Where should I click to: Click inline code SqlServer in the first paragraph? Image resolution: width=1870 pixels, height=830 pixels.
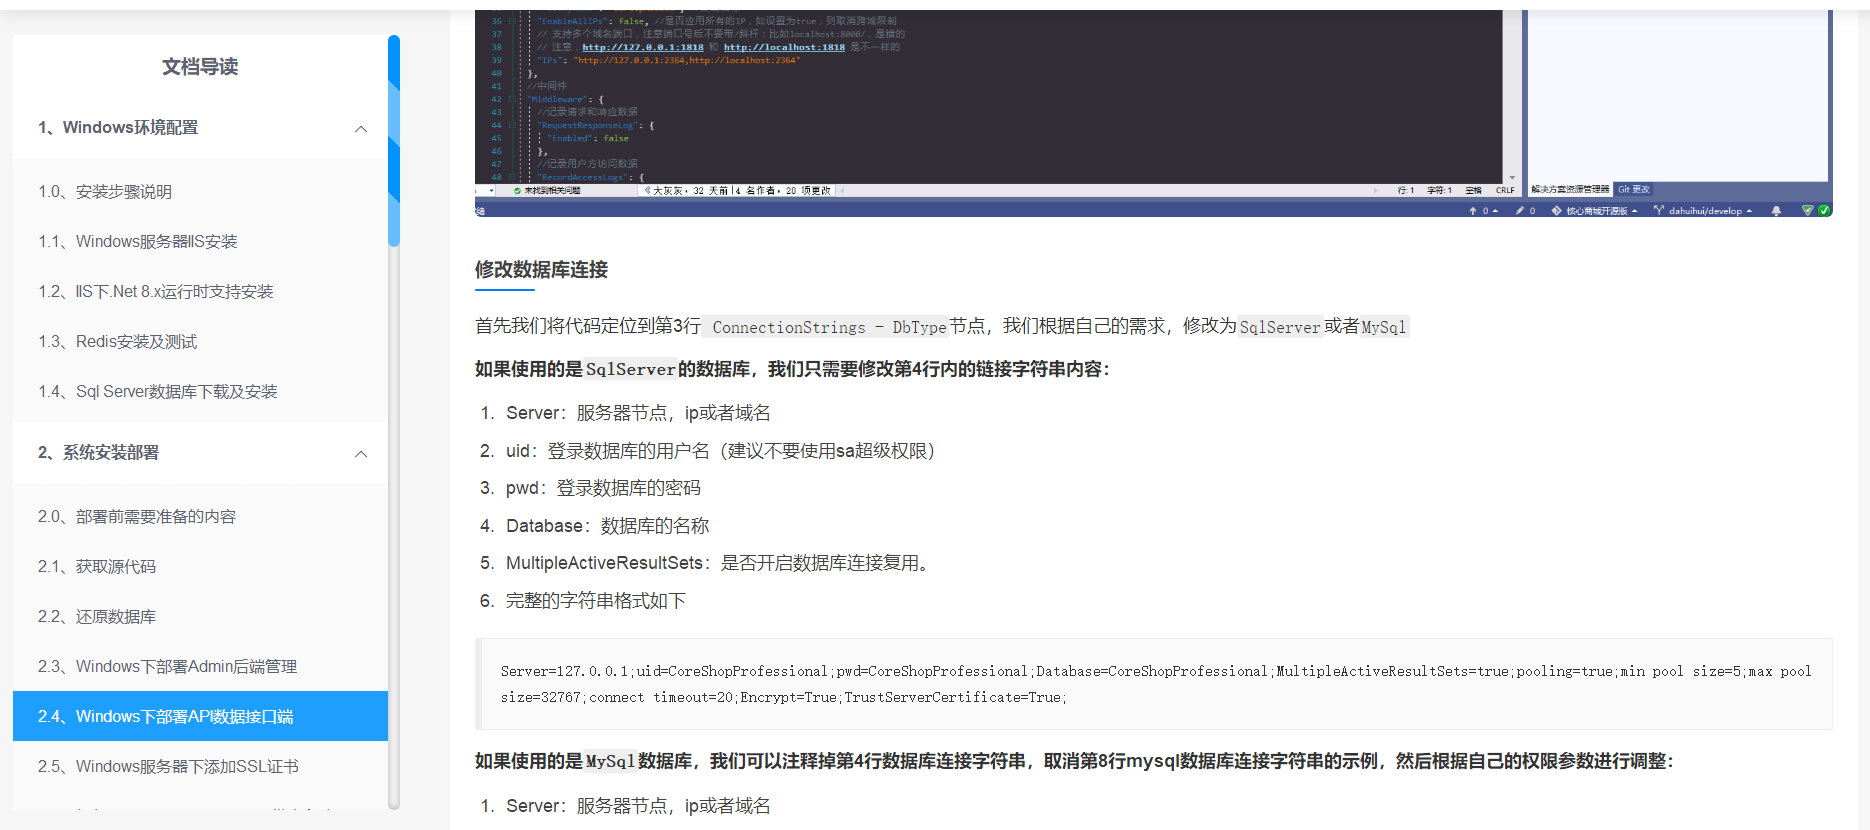coord(1280,327)
